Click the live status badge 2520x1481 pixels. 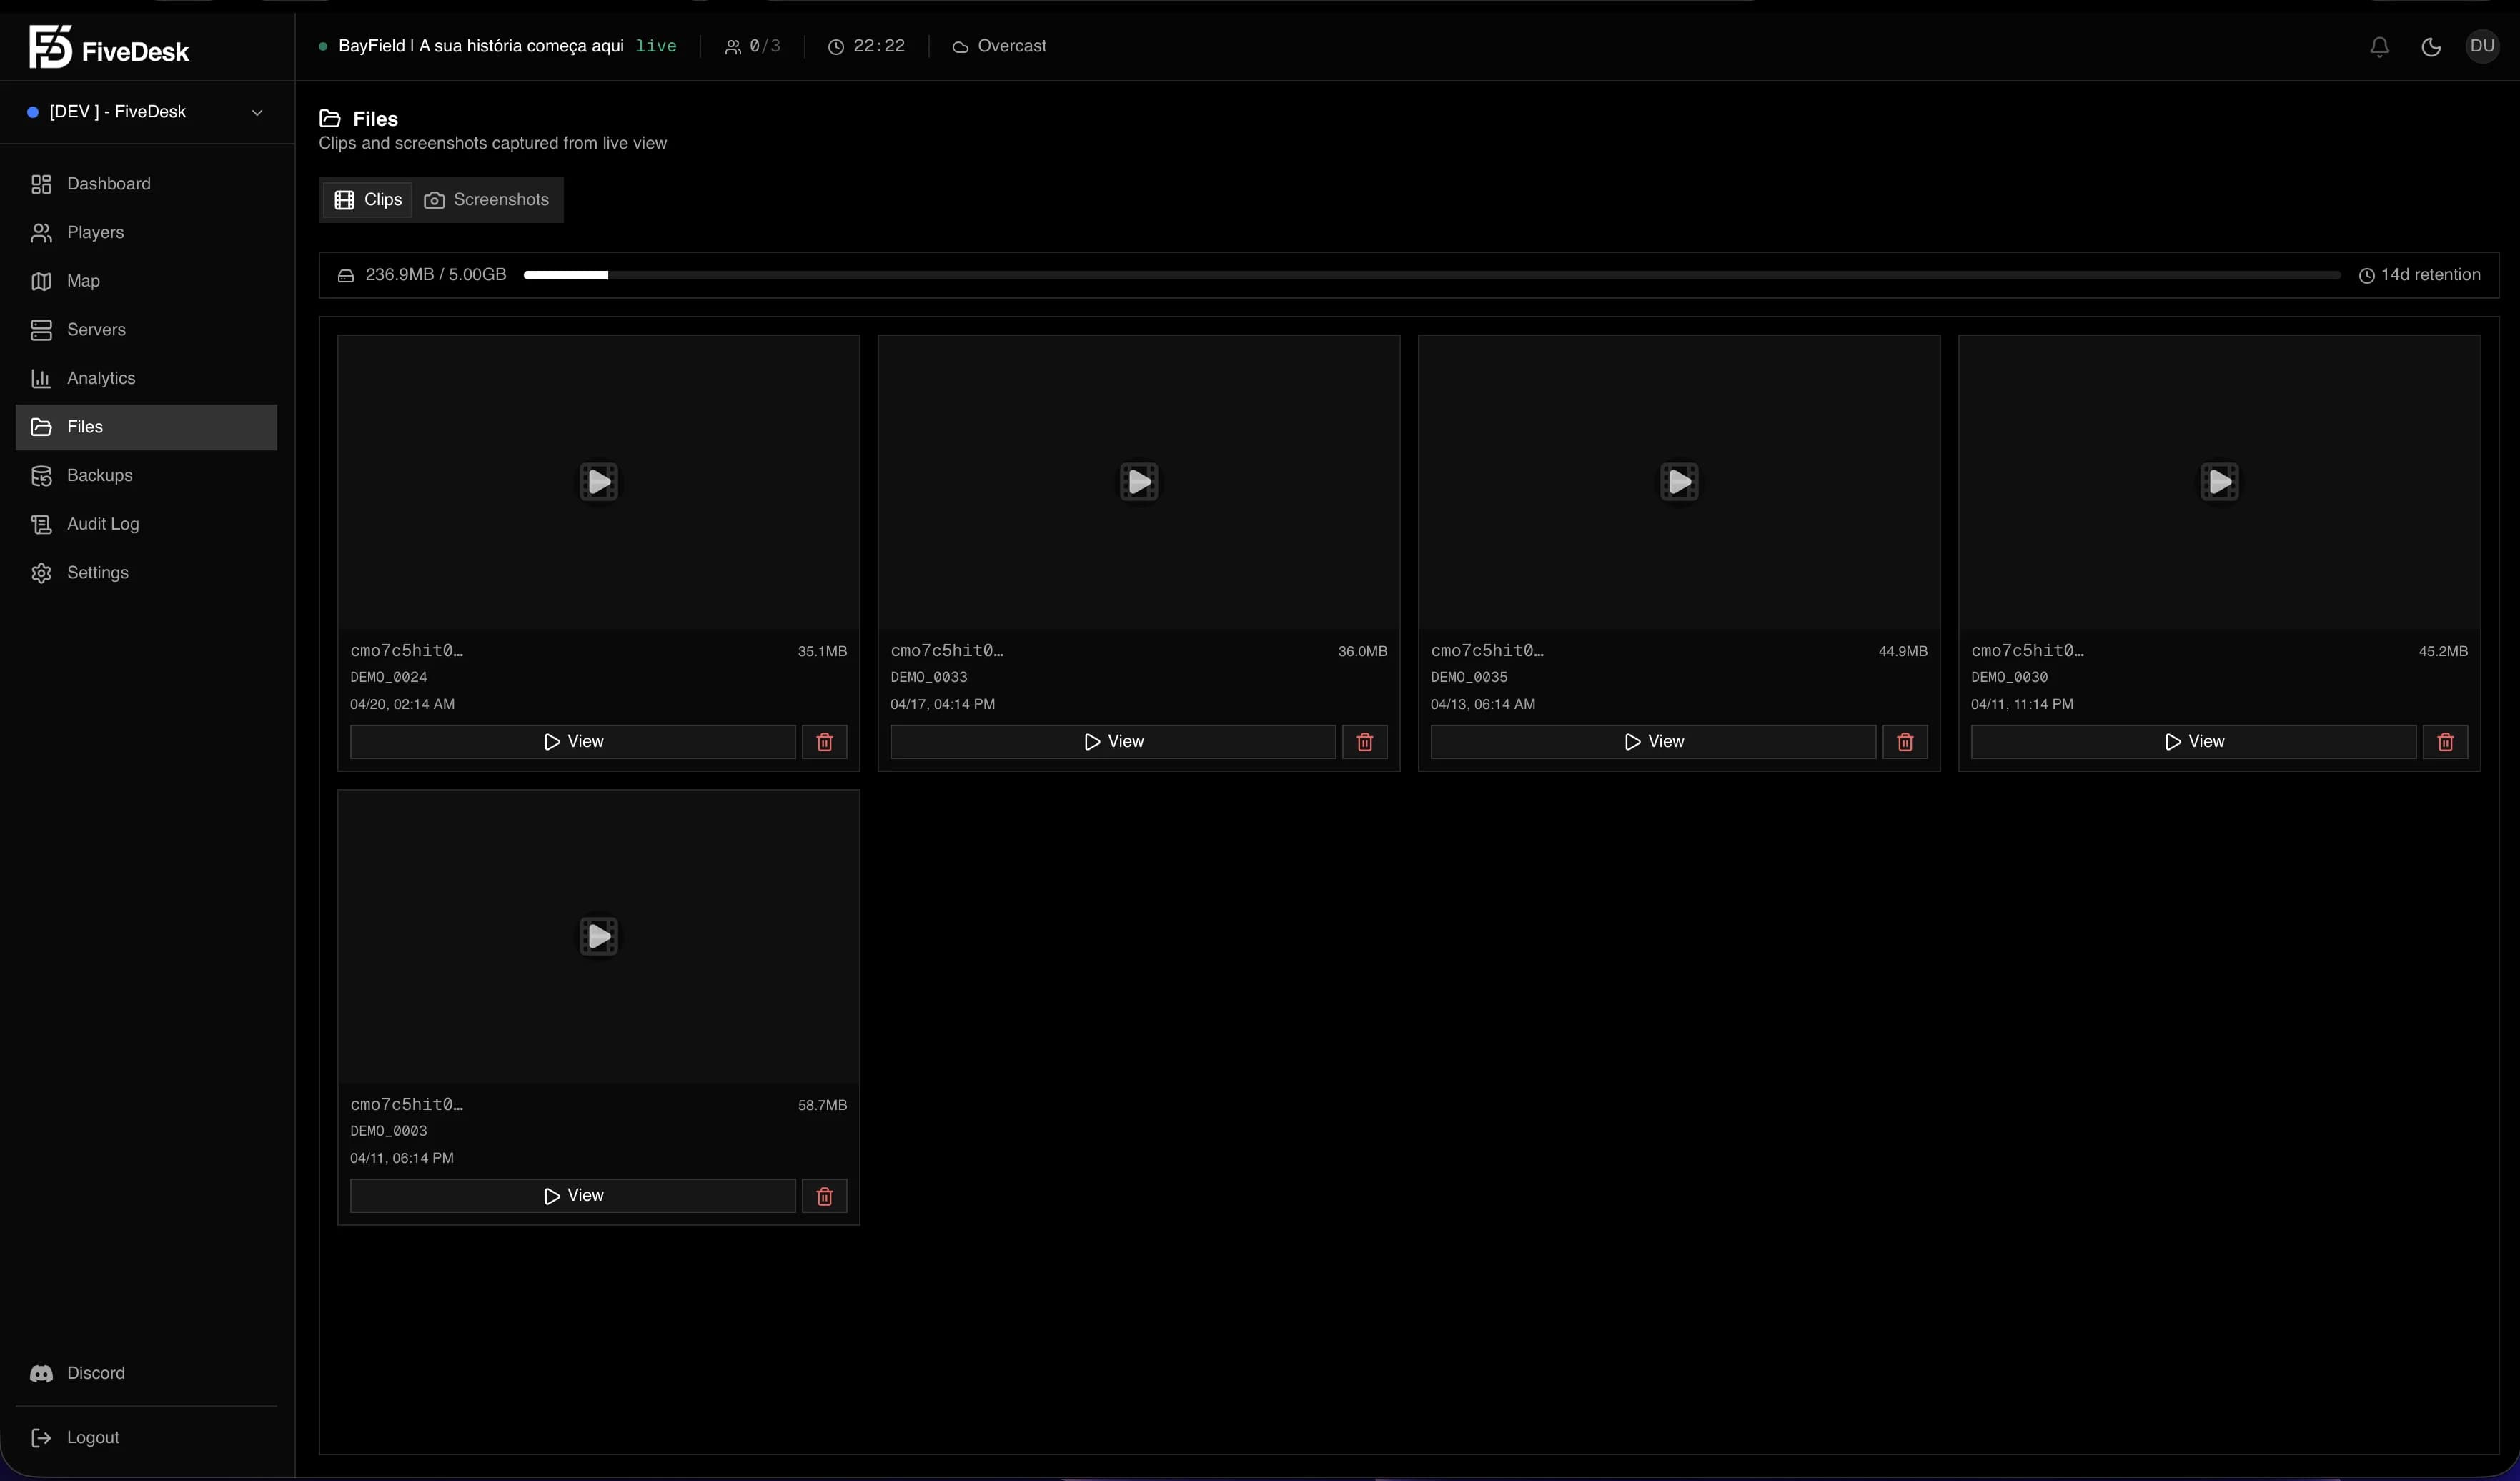656,46
